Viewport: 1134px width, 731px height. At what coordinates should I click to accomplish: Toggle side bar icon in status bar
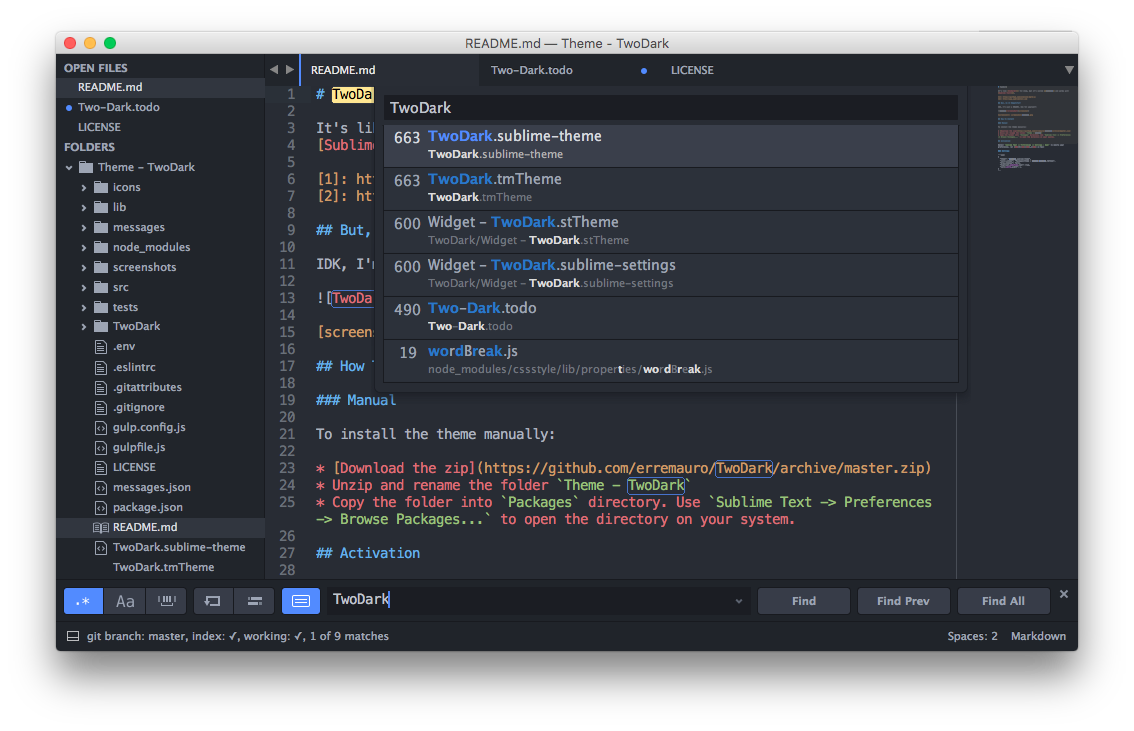[73, 636]
